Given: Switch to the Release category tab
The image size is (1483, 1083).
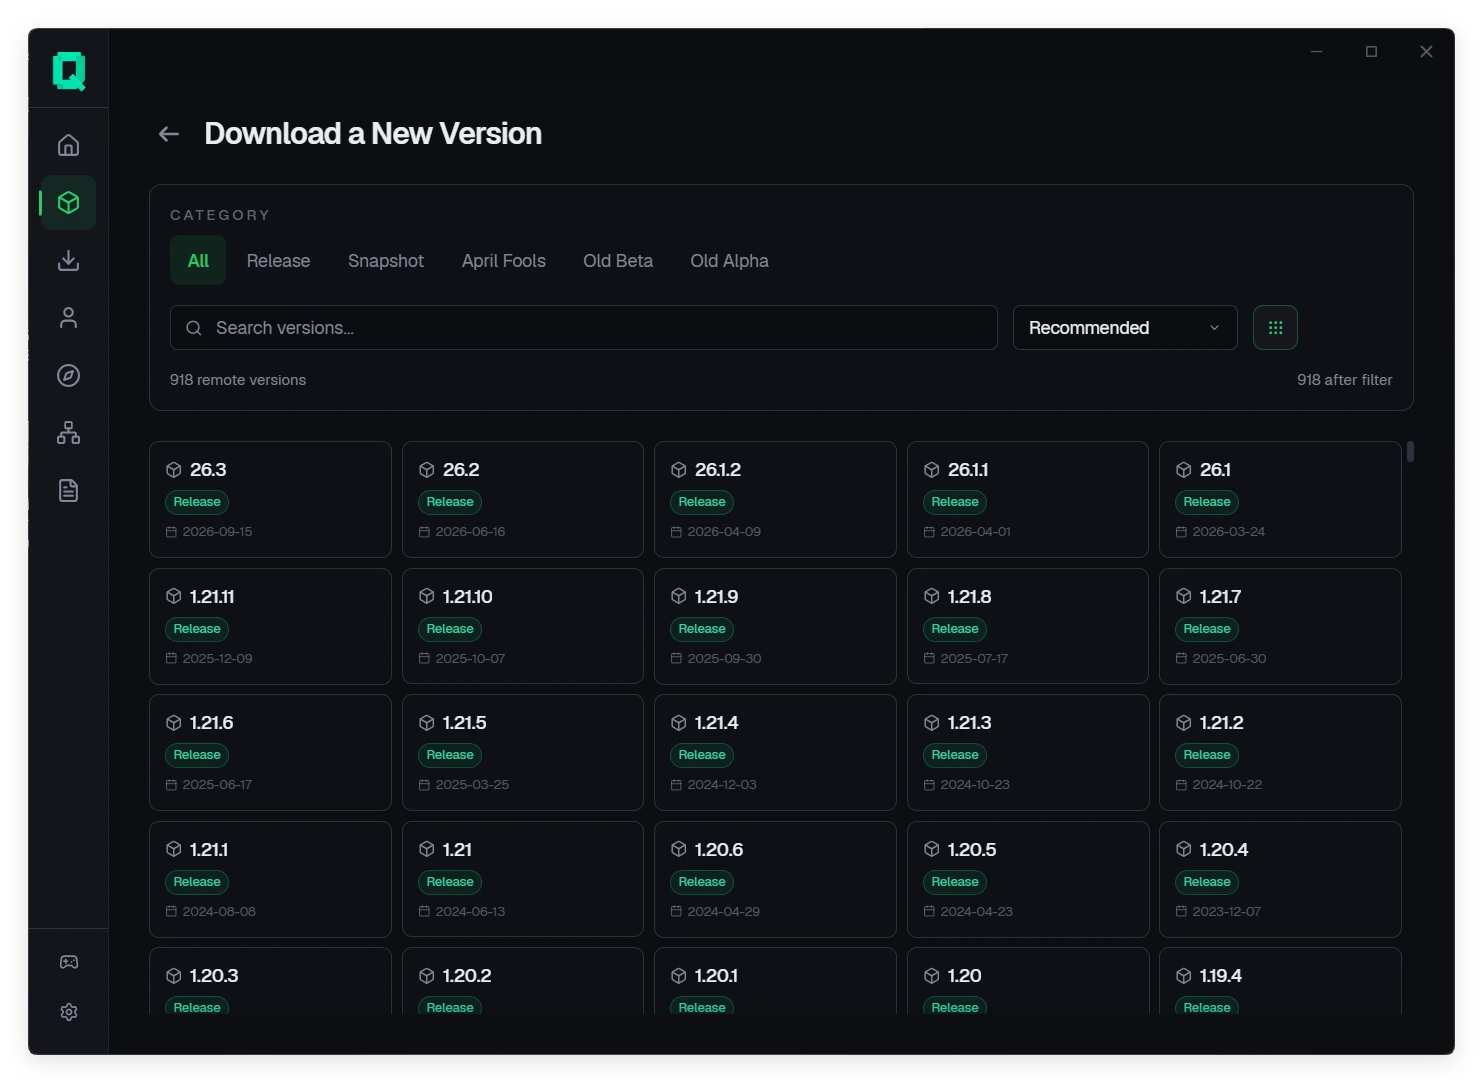Looking at the screenshot, I should coord(278,261).
